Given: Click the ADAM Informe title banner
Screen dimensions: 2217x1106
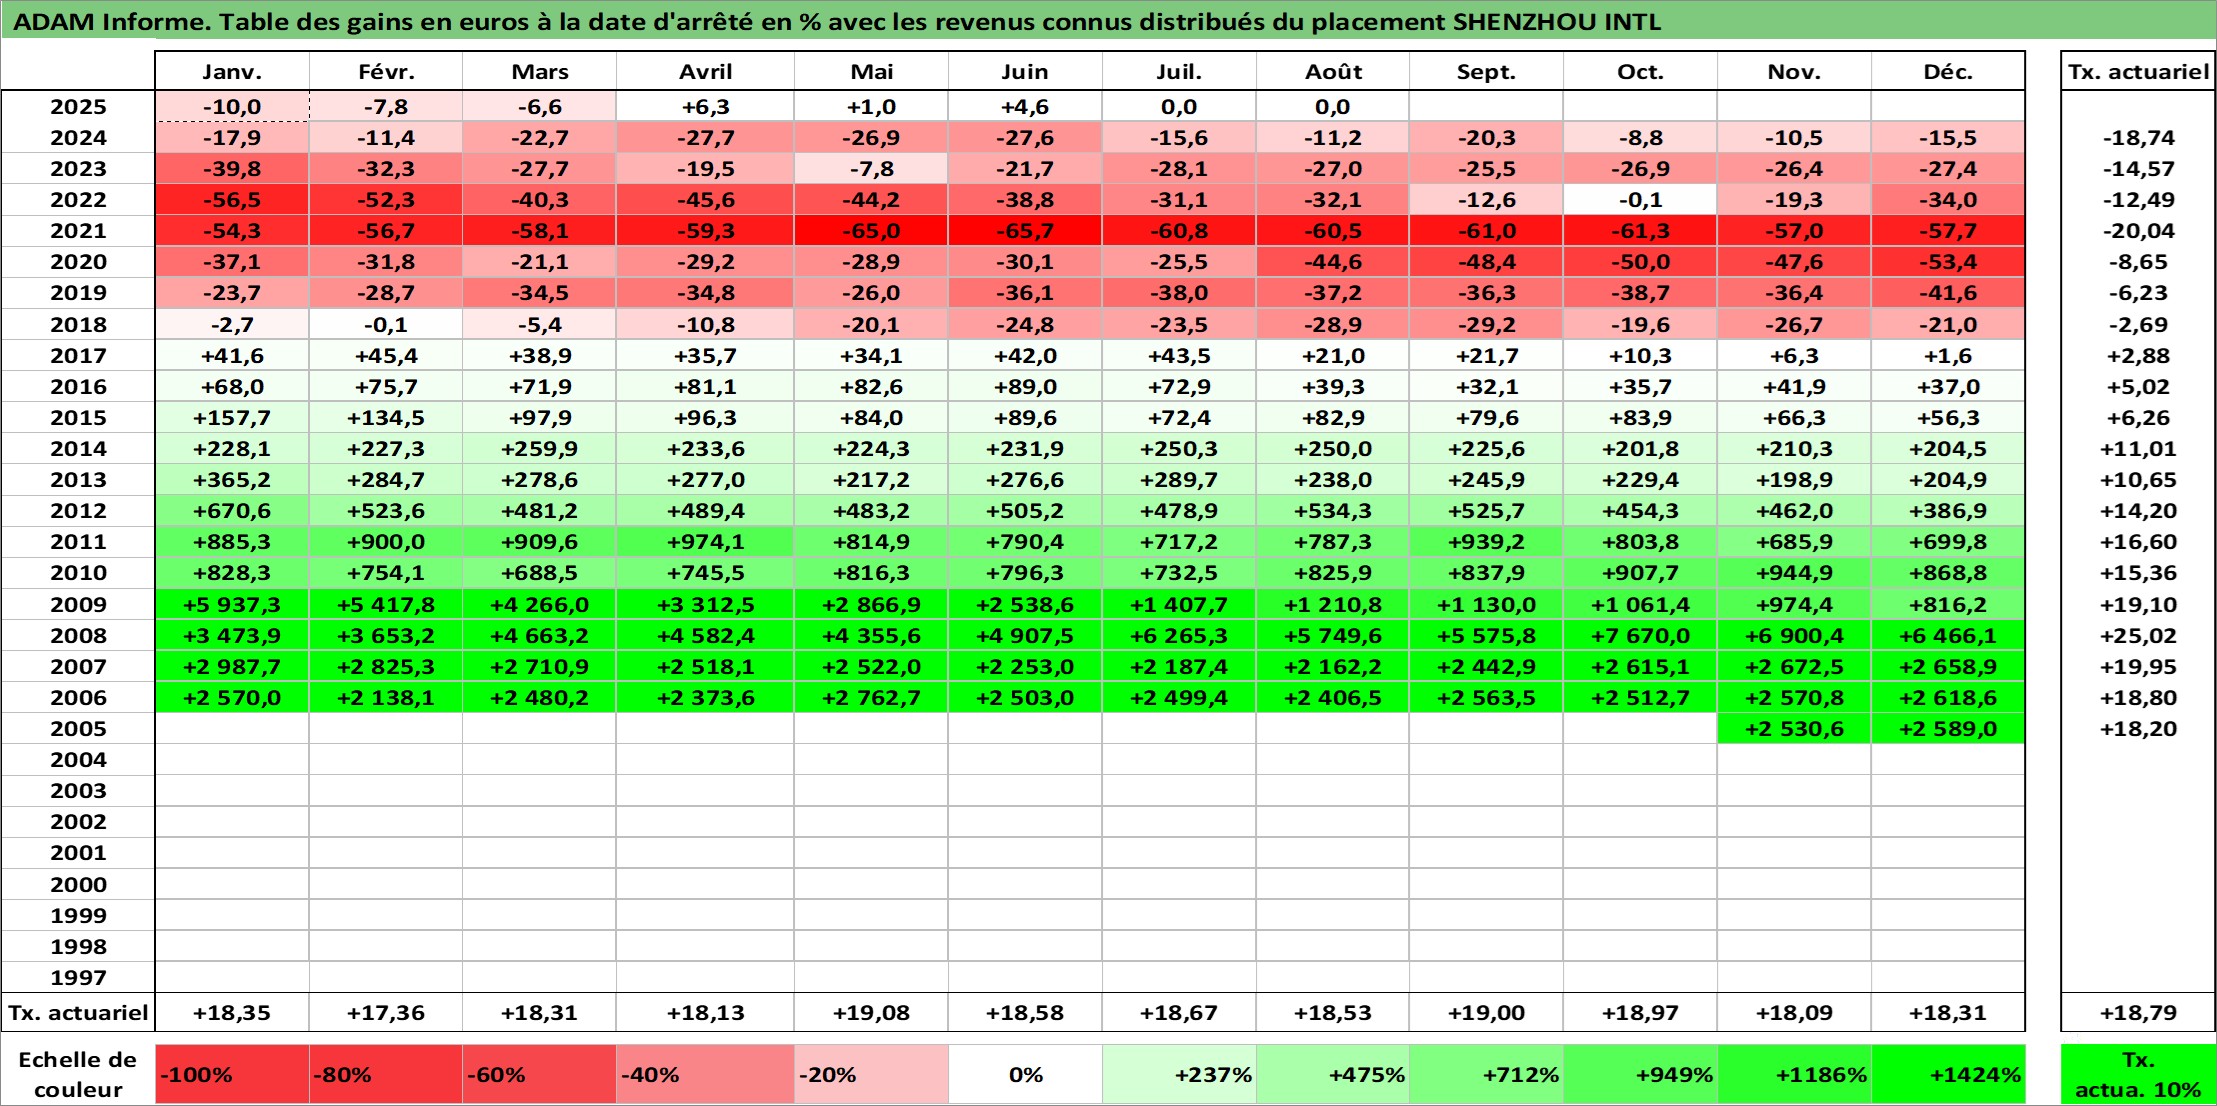Looking at the screenshot, I should point(1108,21).
